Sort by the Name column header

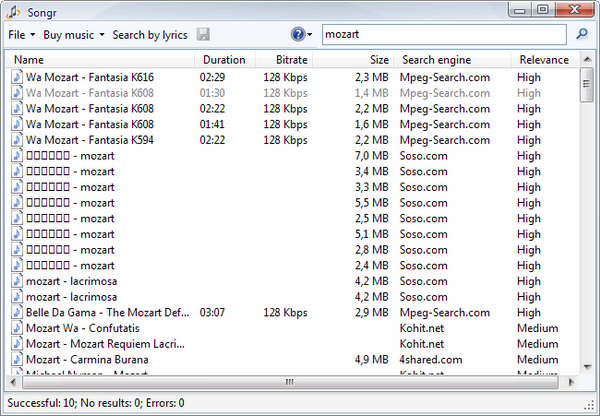click(101, 60)
